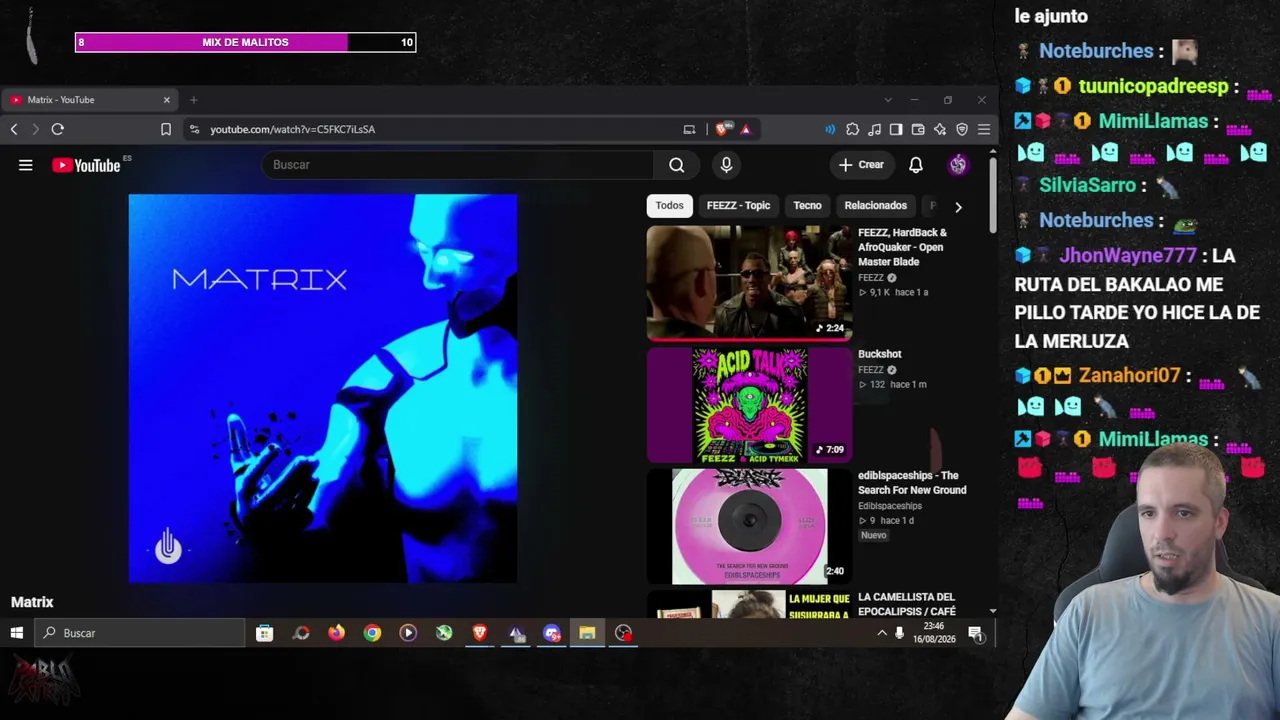Click the Matrix album art video player
Image resolution: width=1280 pixels, height=720 pixels.
pyautogui.click(x=323, y=388)
